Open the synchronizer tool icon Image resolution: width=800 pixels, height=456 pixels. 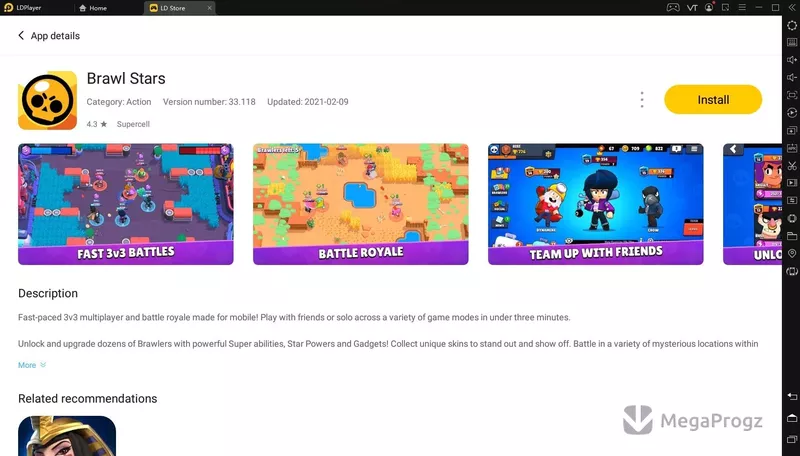pyautogui.click(x=792, y=200)
